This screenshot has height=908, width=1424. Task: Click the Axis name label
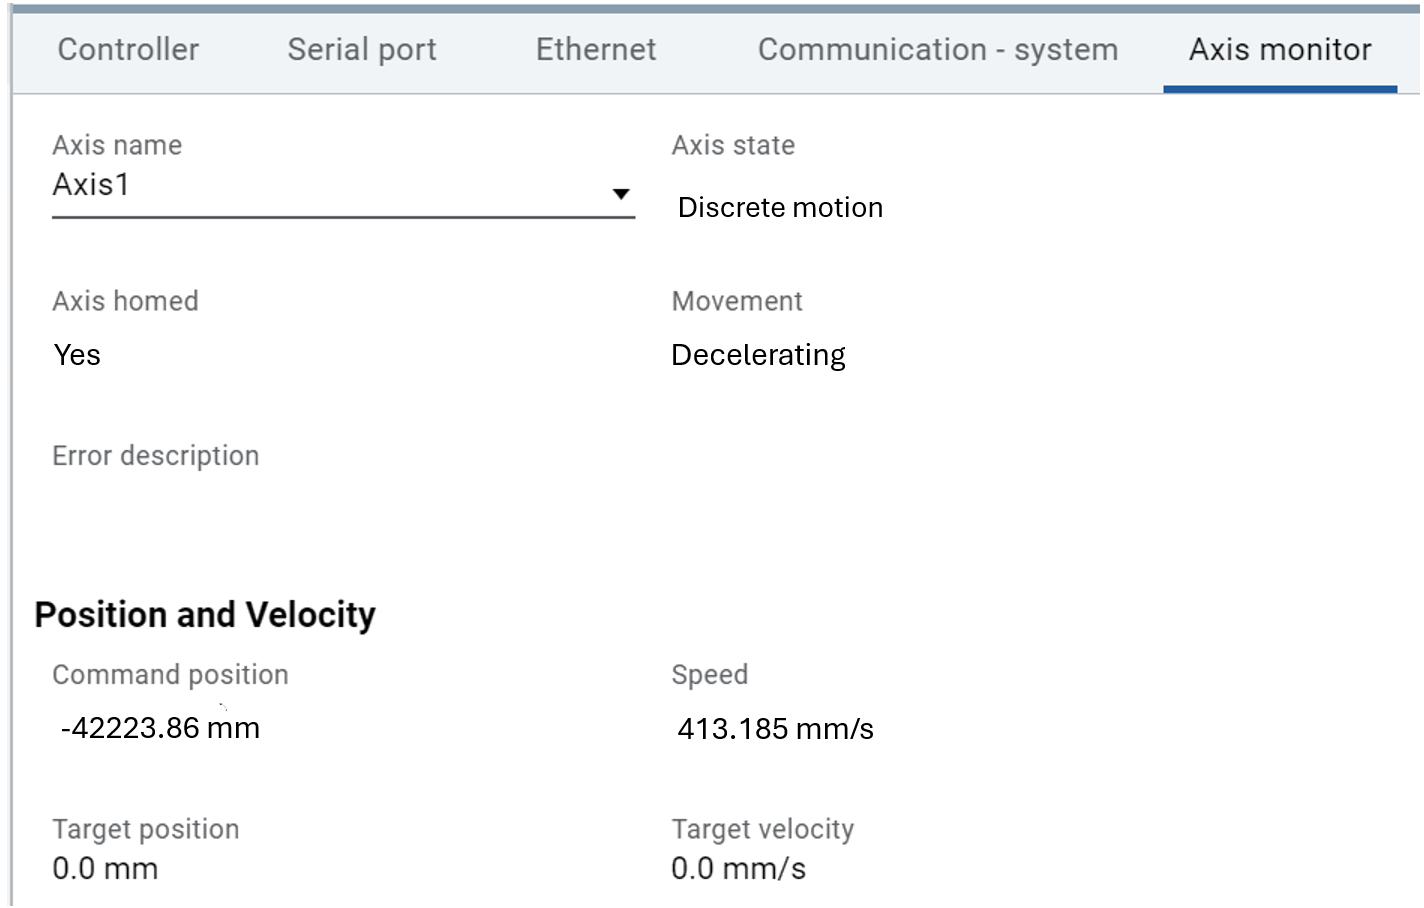[117, 146]
